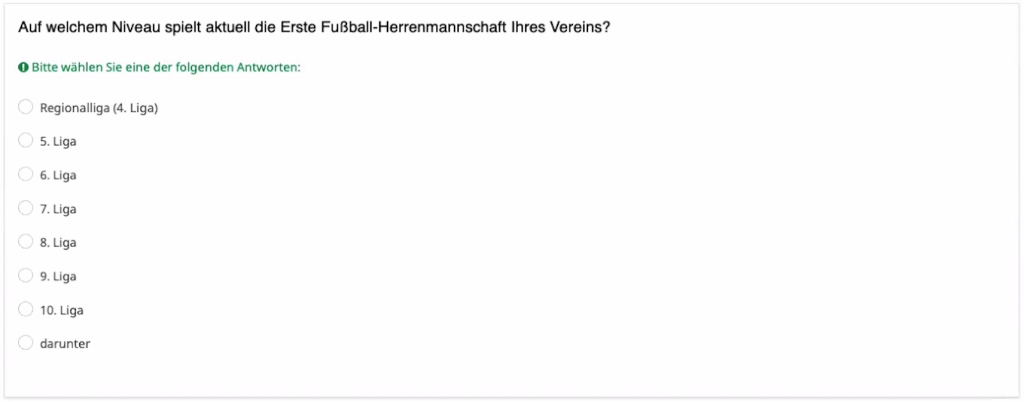Click the 'Regionalliga (4. Liga)' label text
The image size is (1024, 402).
[x=99, y=108]
